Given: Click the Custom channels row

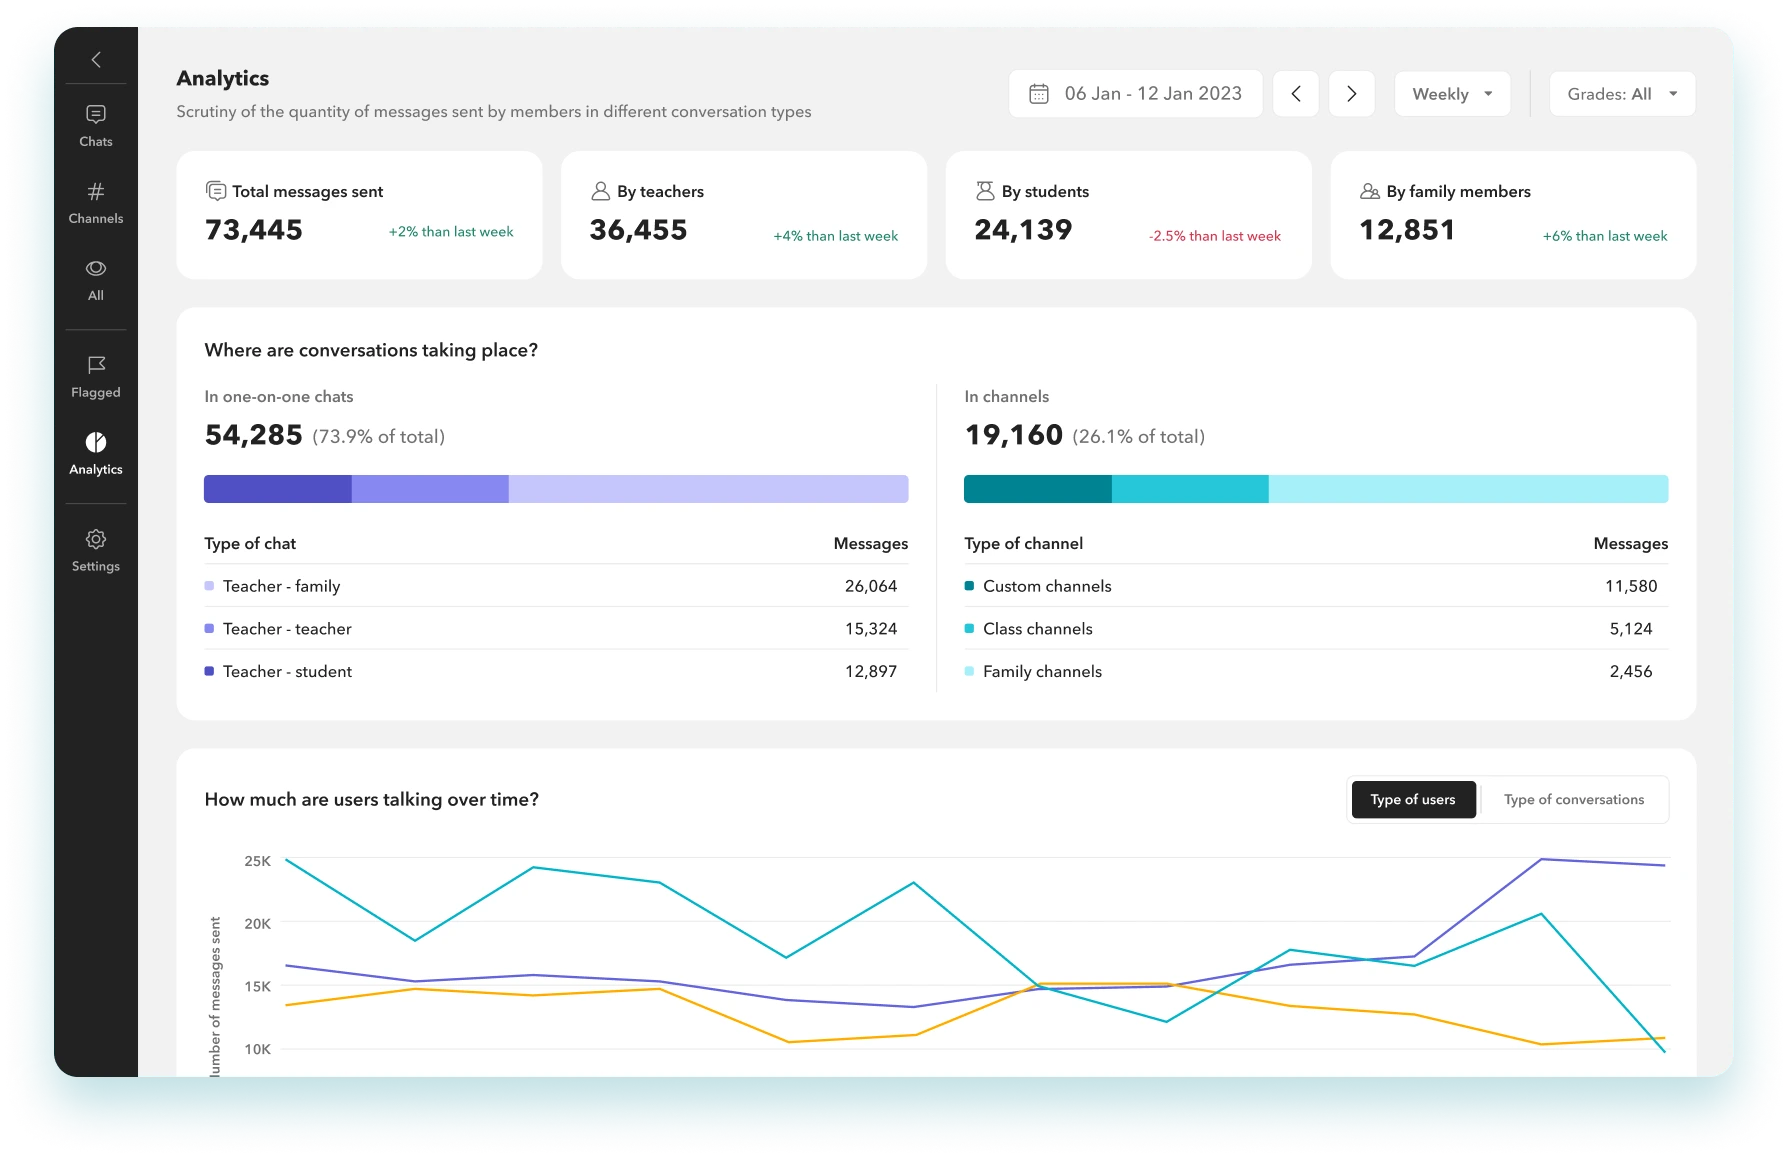Looking at the screenshot, I should point(1315,586).
